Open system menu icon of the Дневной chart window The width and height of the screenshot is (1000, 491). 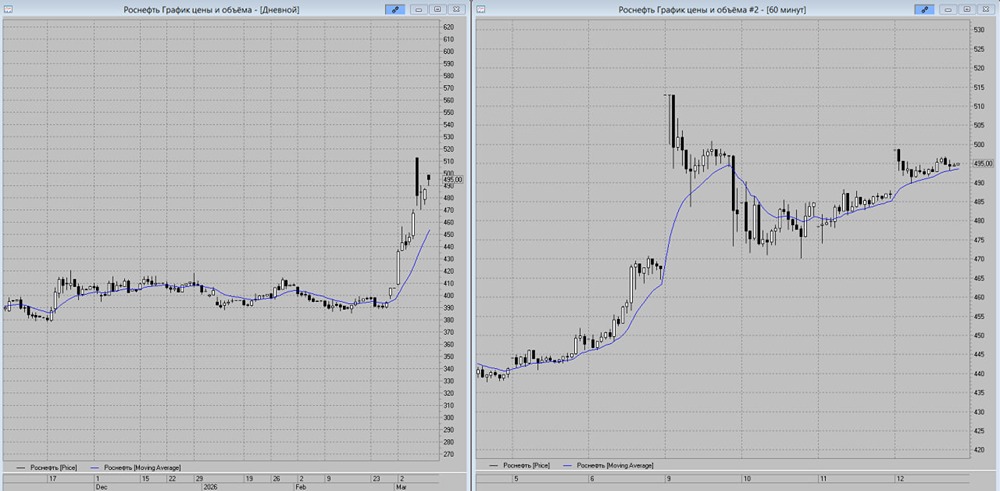click(8, 10)
